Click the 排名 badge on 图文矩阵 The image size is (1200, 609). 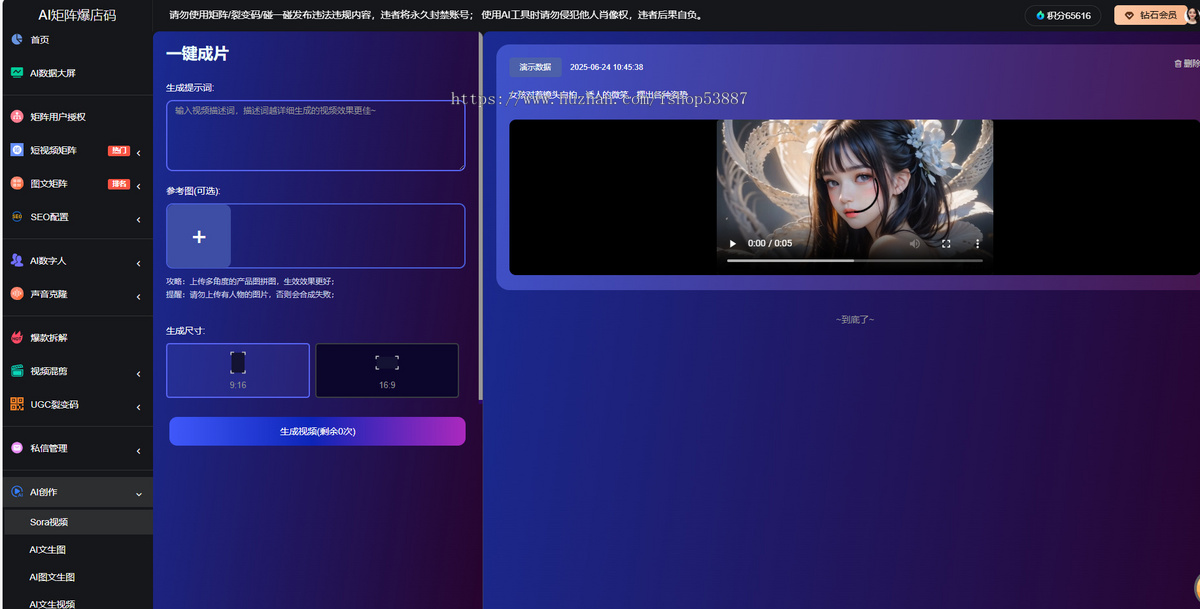point(119,184)
